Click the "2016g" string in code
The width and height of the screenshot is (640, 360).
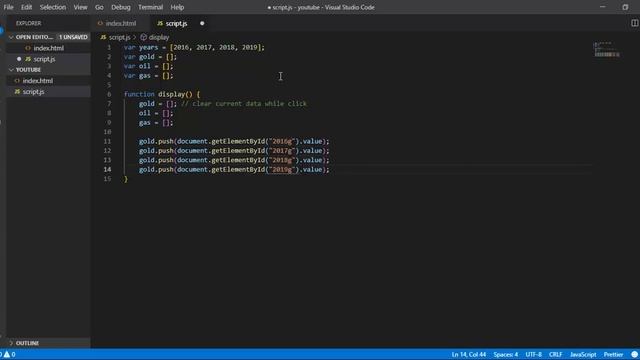282,141
